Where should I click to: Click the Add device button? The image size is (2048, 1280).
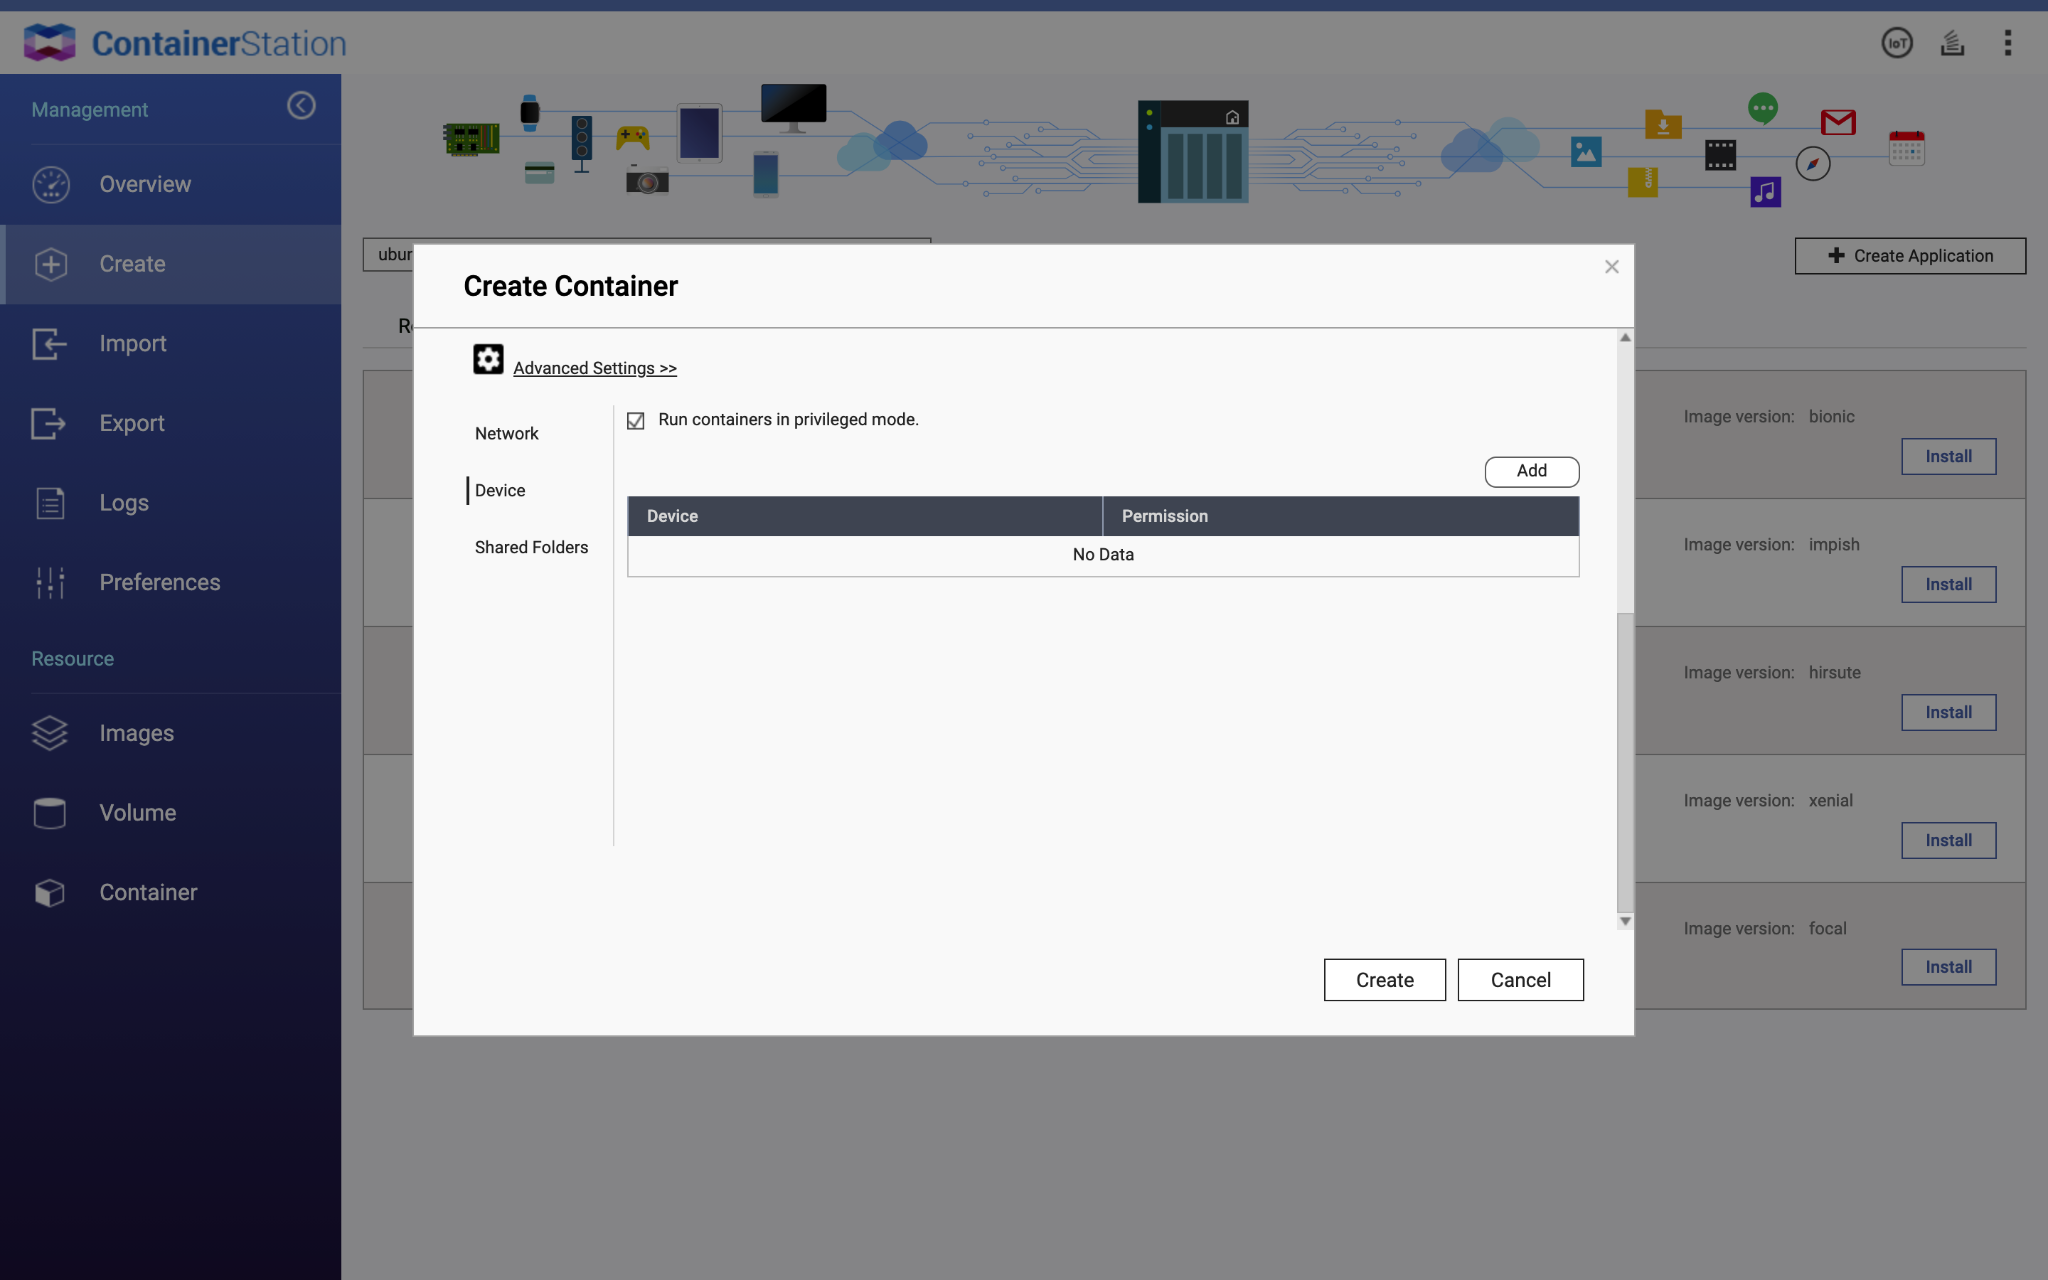pyautogui.click(x=1531, y=472)
